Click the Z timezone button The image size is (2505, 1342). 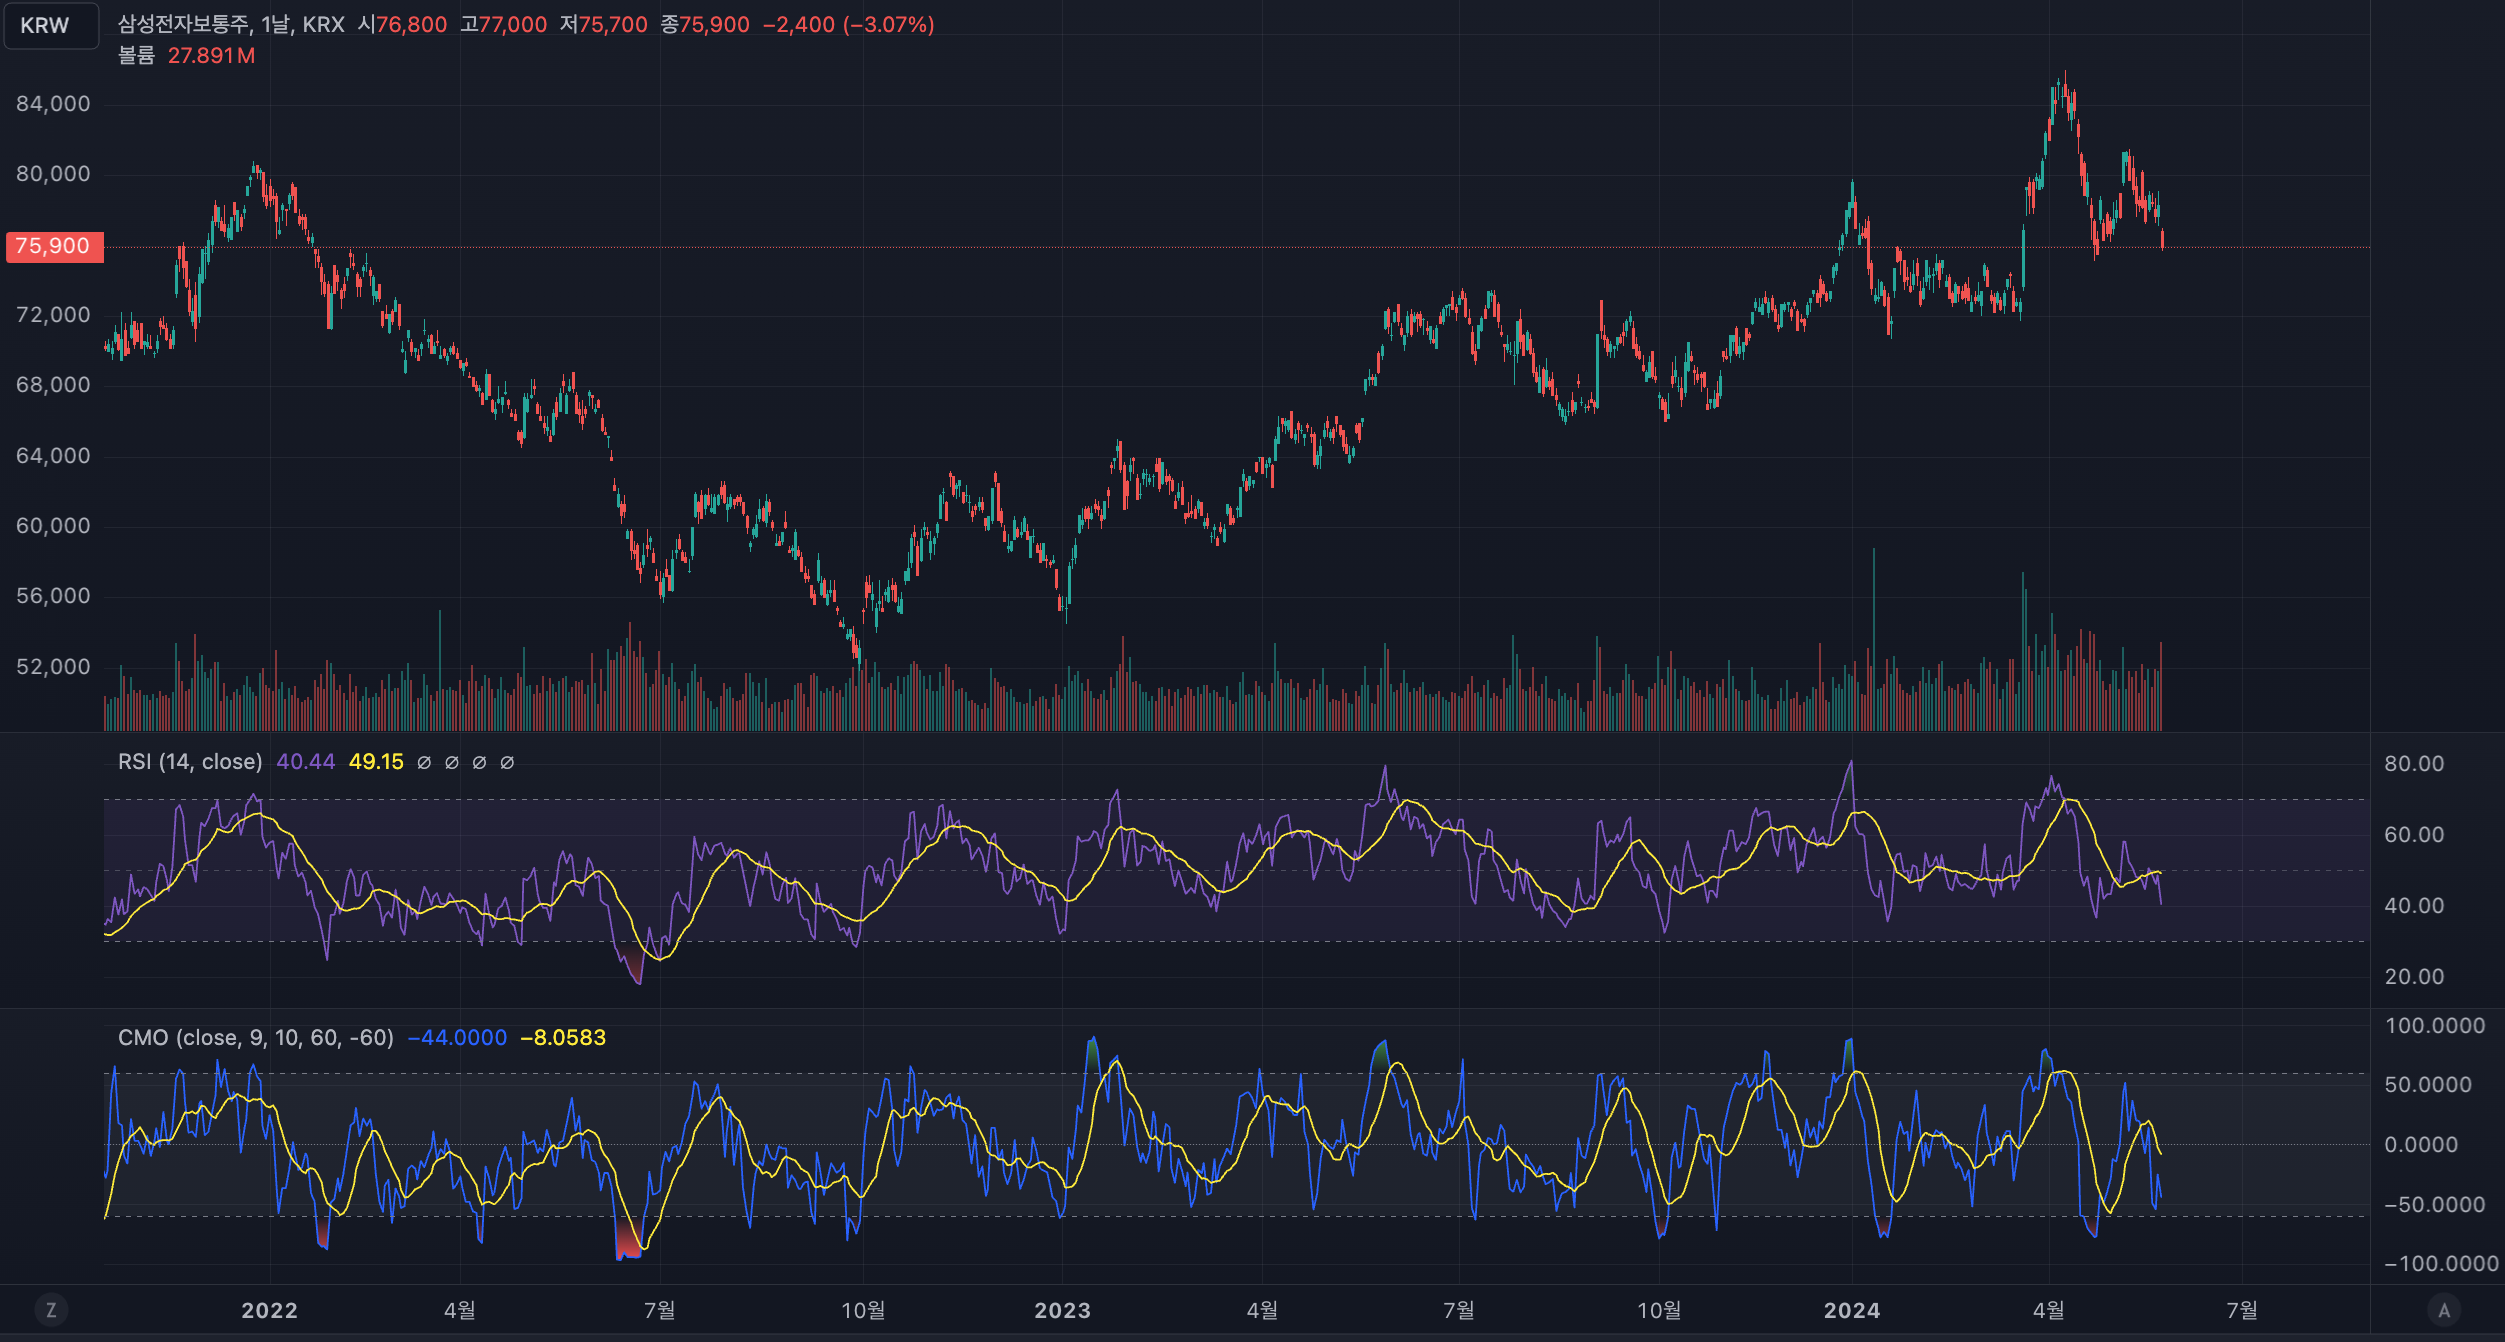[51, 1310]
